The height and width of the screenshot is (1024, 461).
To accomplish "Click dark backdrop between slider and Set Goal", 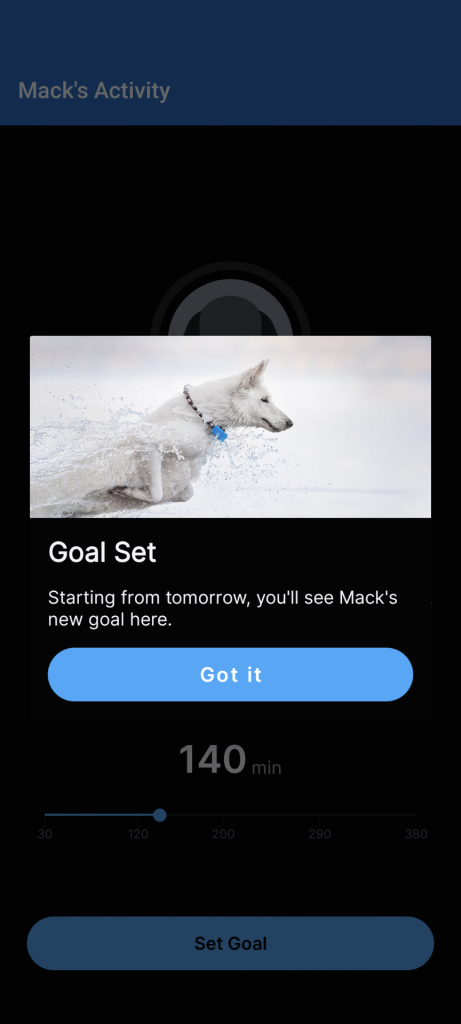I will [x=230, y=878].
